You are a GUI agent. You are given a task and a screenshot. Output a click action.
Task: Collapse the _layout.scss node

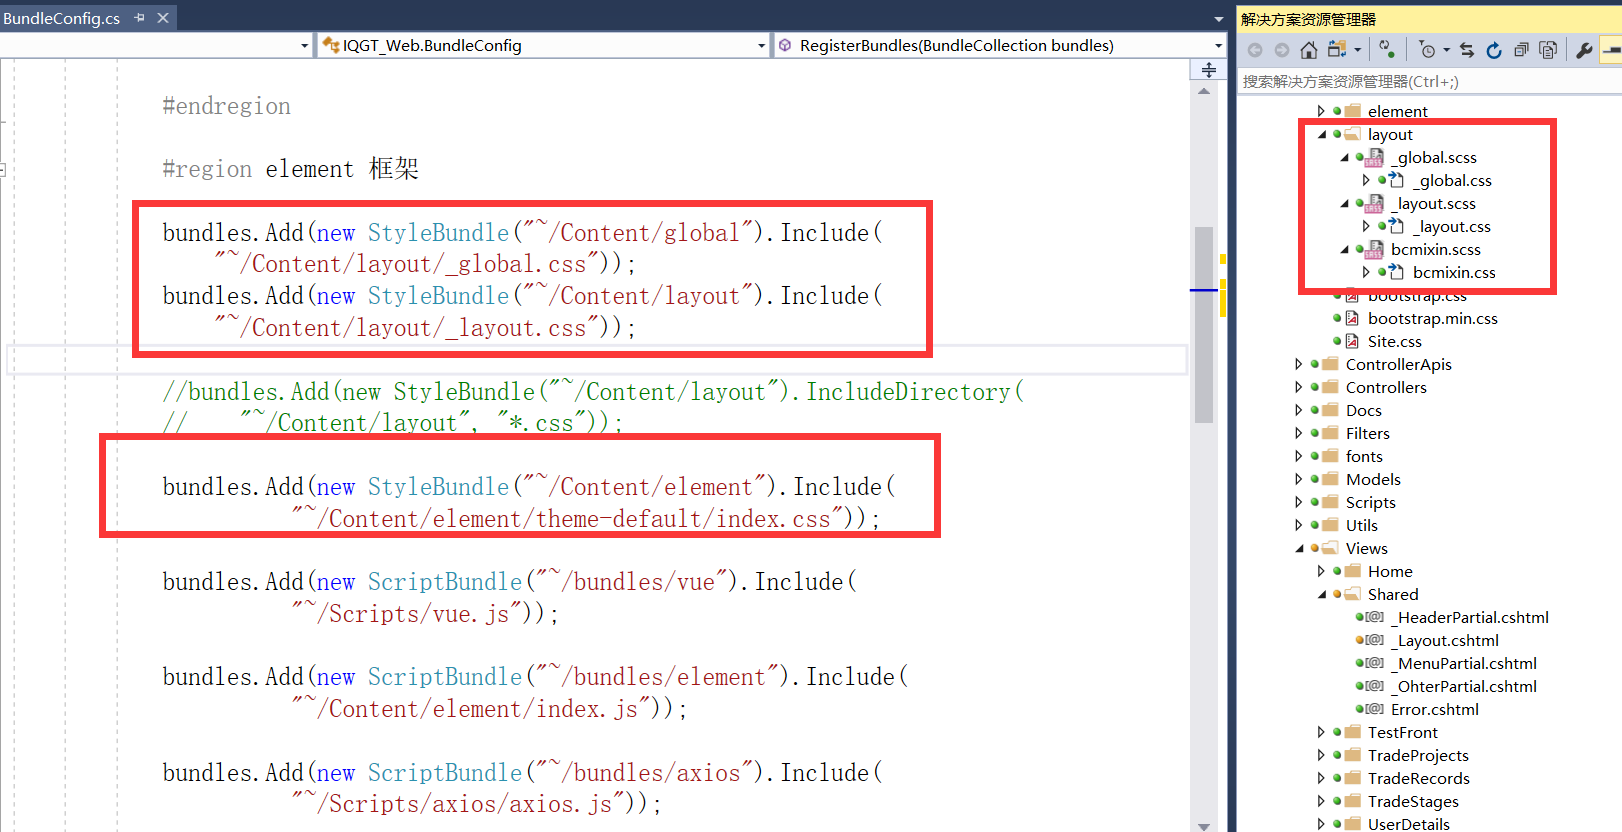(x=1344, y=203)
